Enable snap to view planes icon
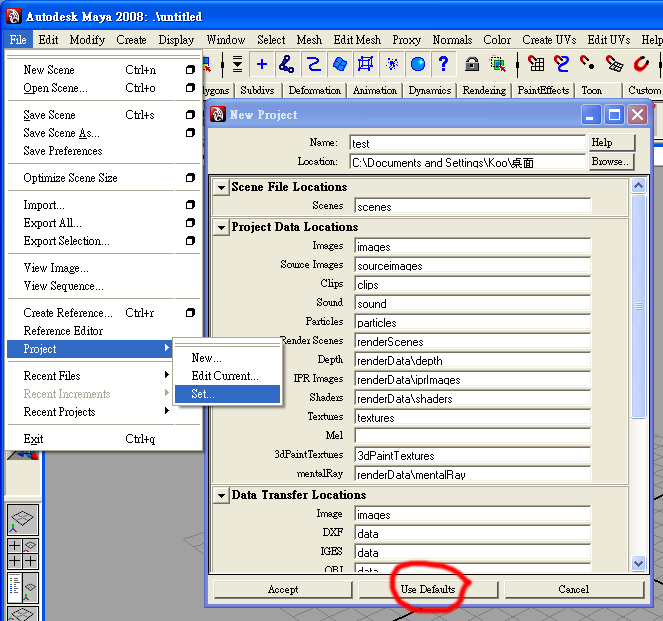663x621 pixels. [614, 64]
